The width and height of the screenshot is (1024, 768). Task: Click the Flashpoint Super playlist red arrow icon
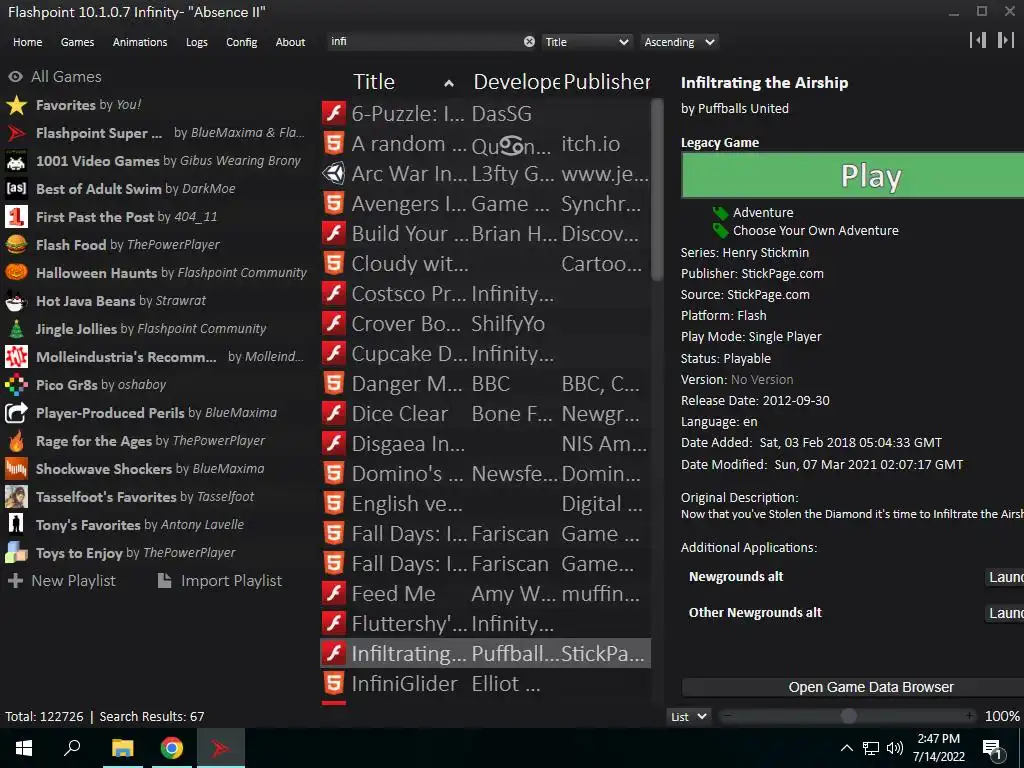(x=16, y=133)
